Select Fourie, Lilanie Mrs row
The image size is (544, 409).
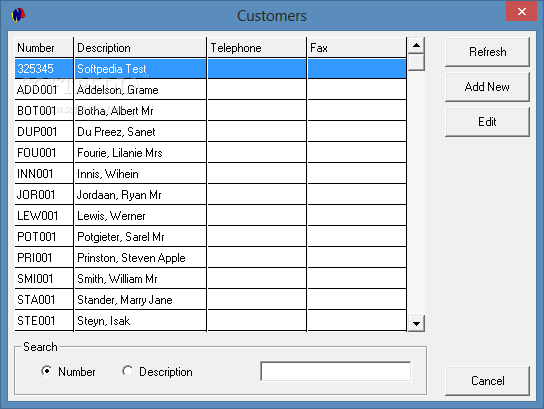141,153
